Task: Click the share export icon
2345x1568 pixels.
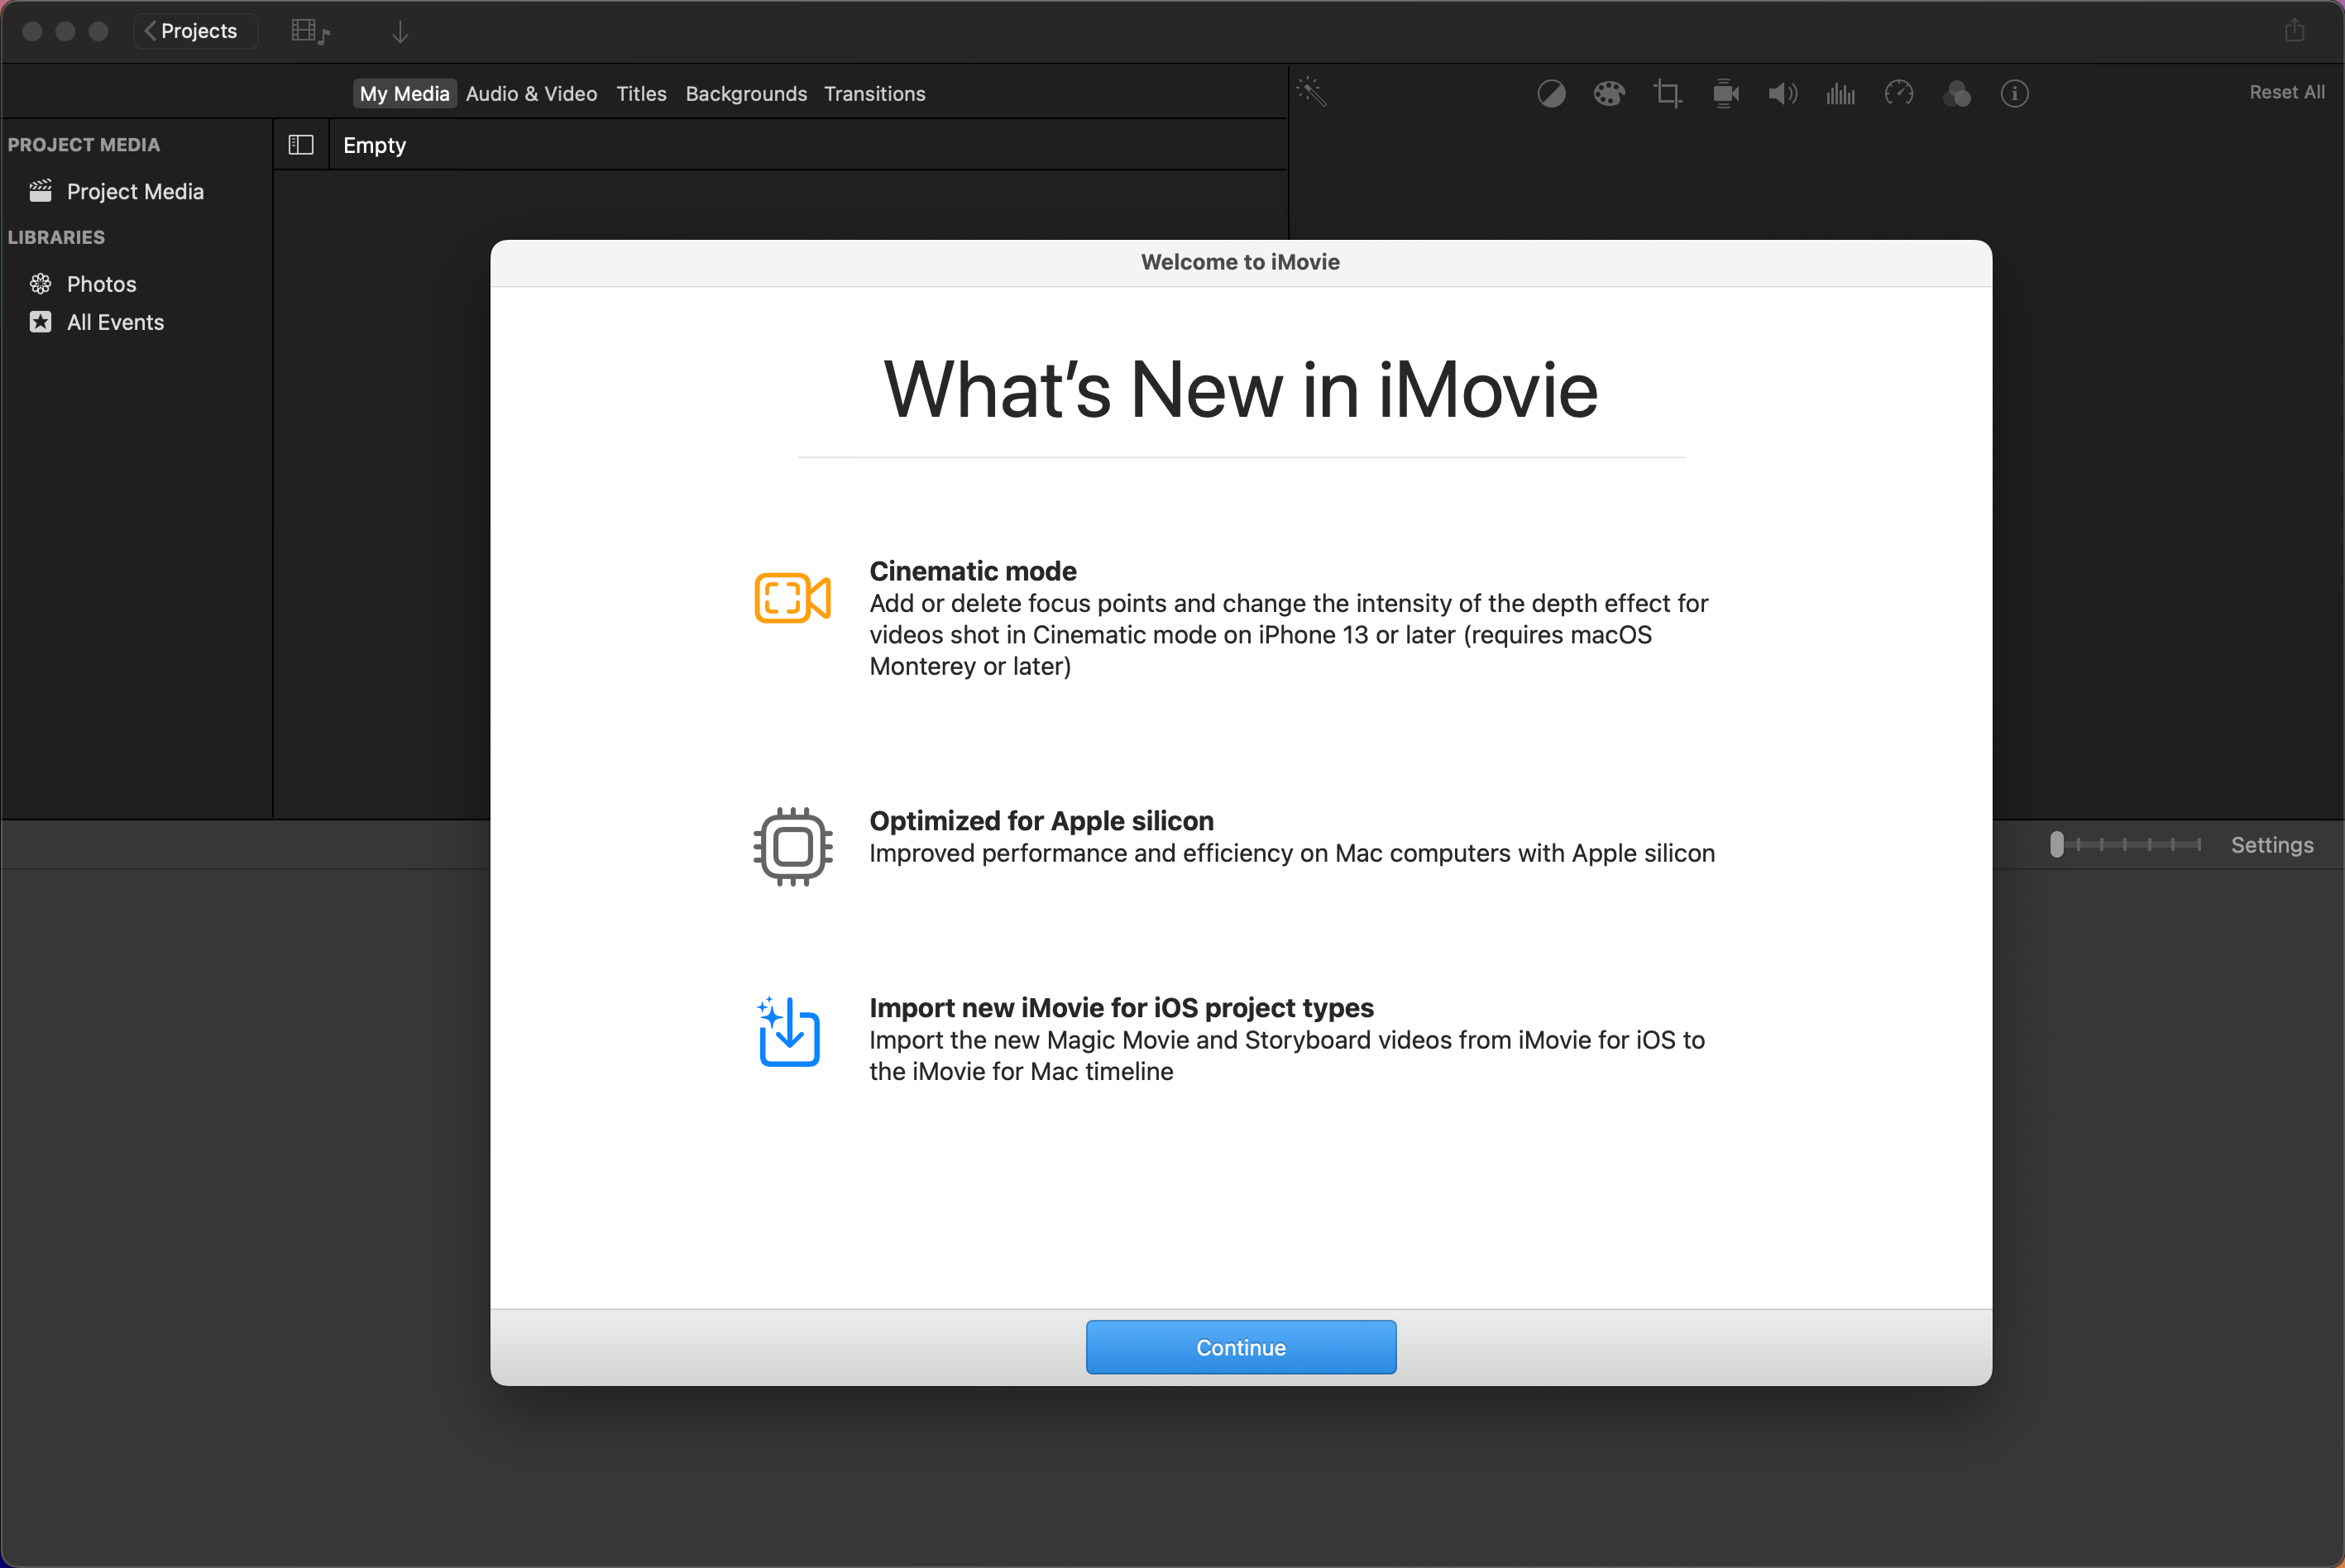Action: (x=2294, y=31)
